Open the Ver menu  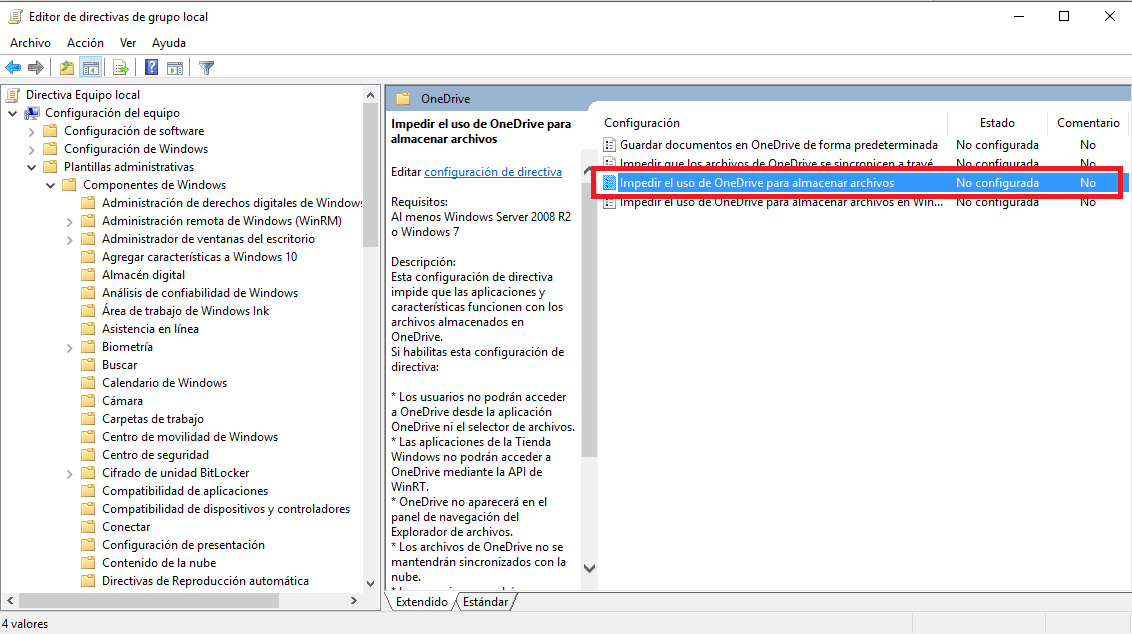(x=128, y=43)
